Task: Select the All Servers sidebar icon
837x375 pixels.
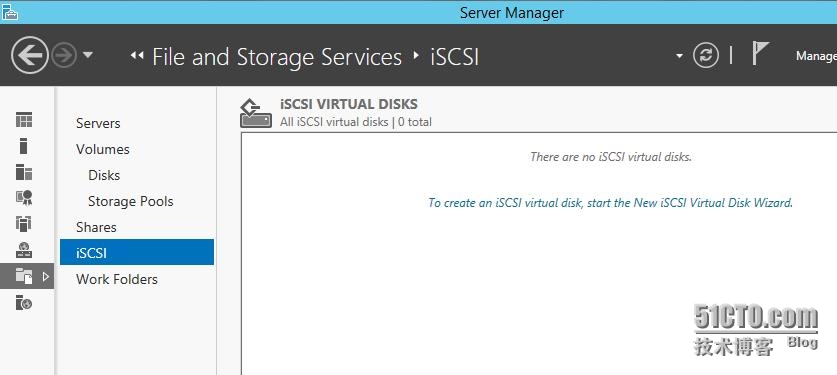Action: [24, 172]
